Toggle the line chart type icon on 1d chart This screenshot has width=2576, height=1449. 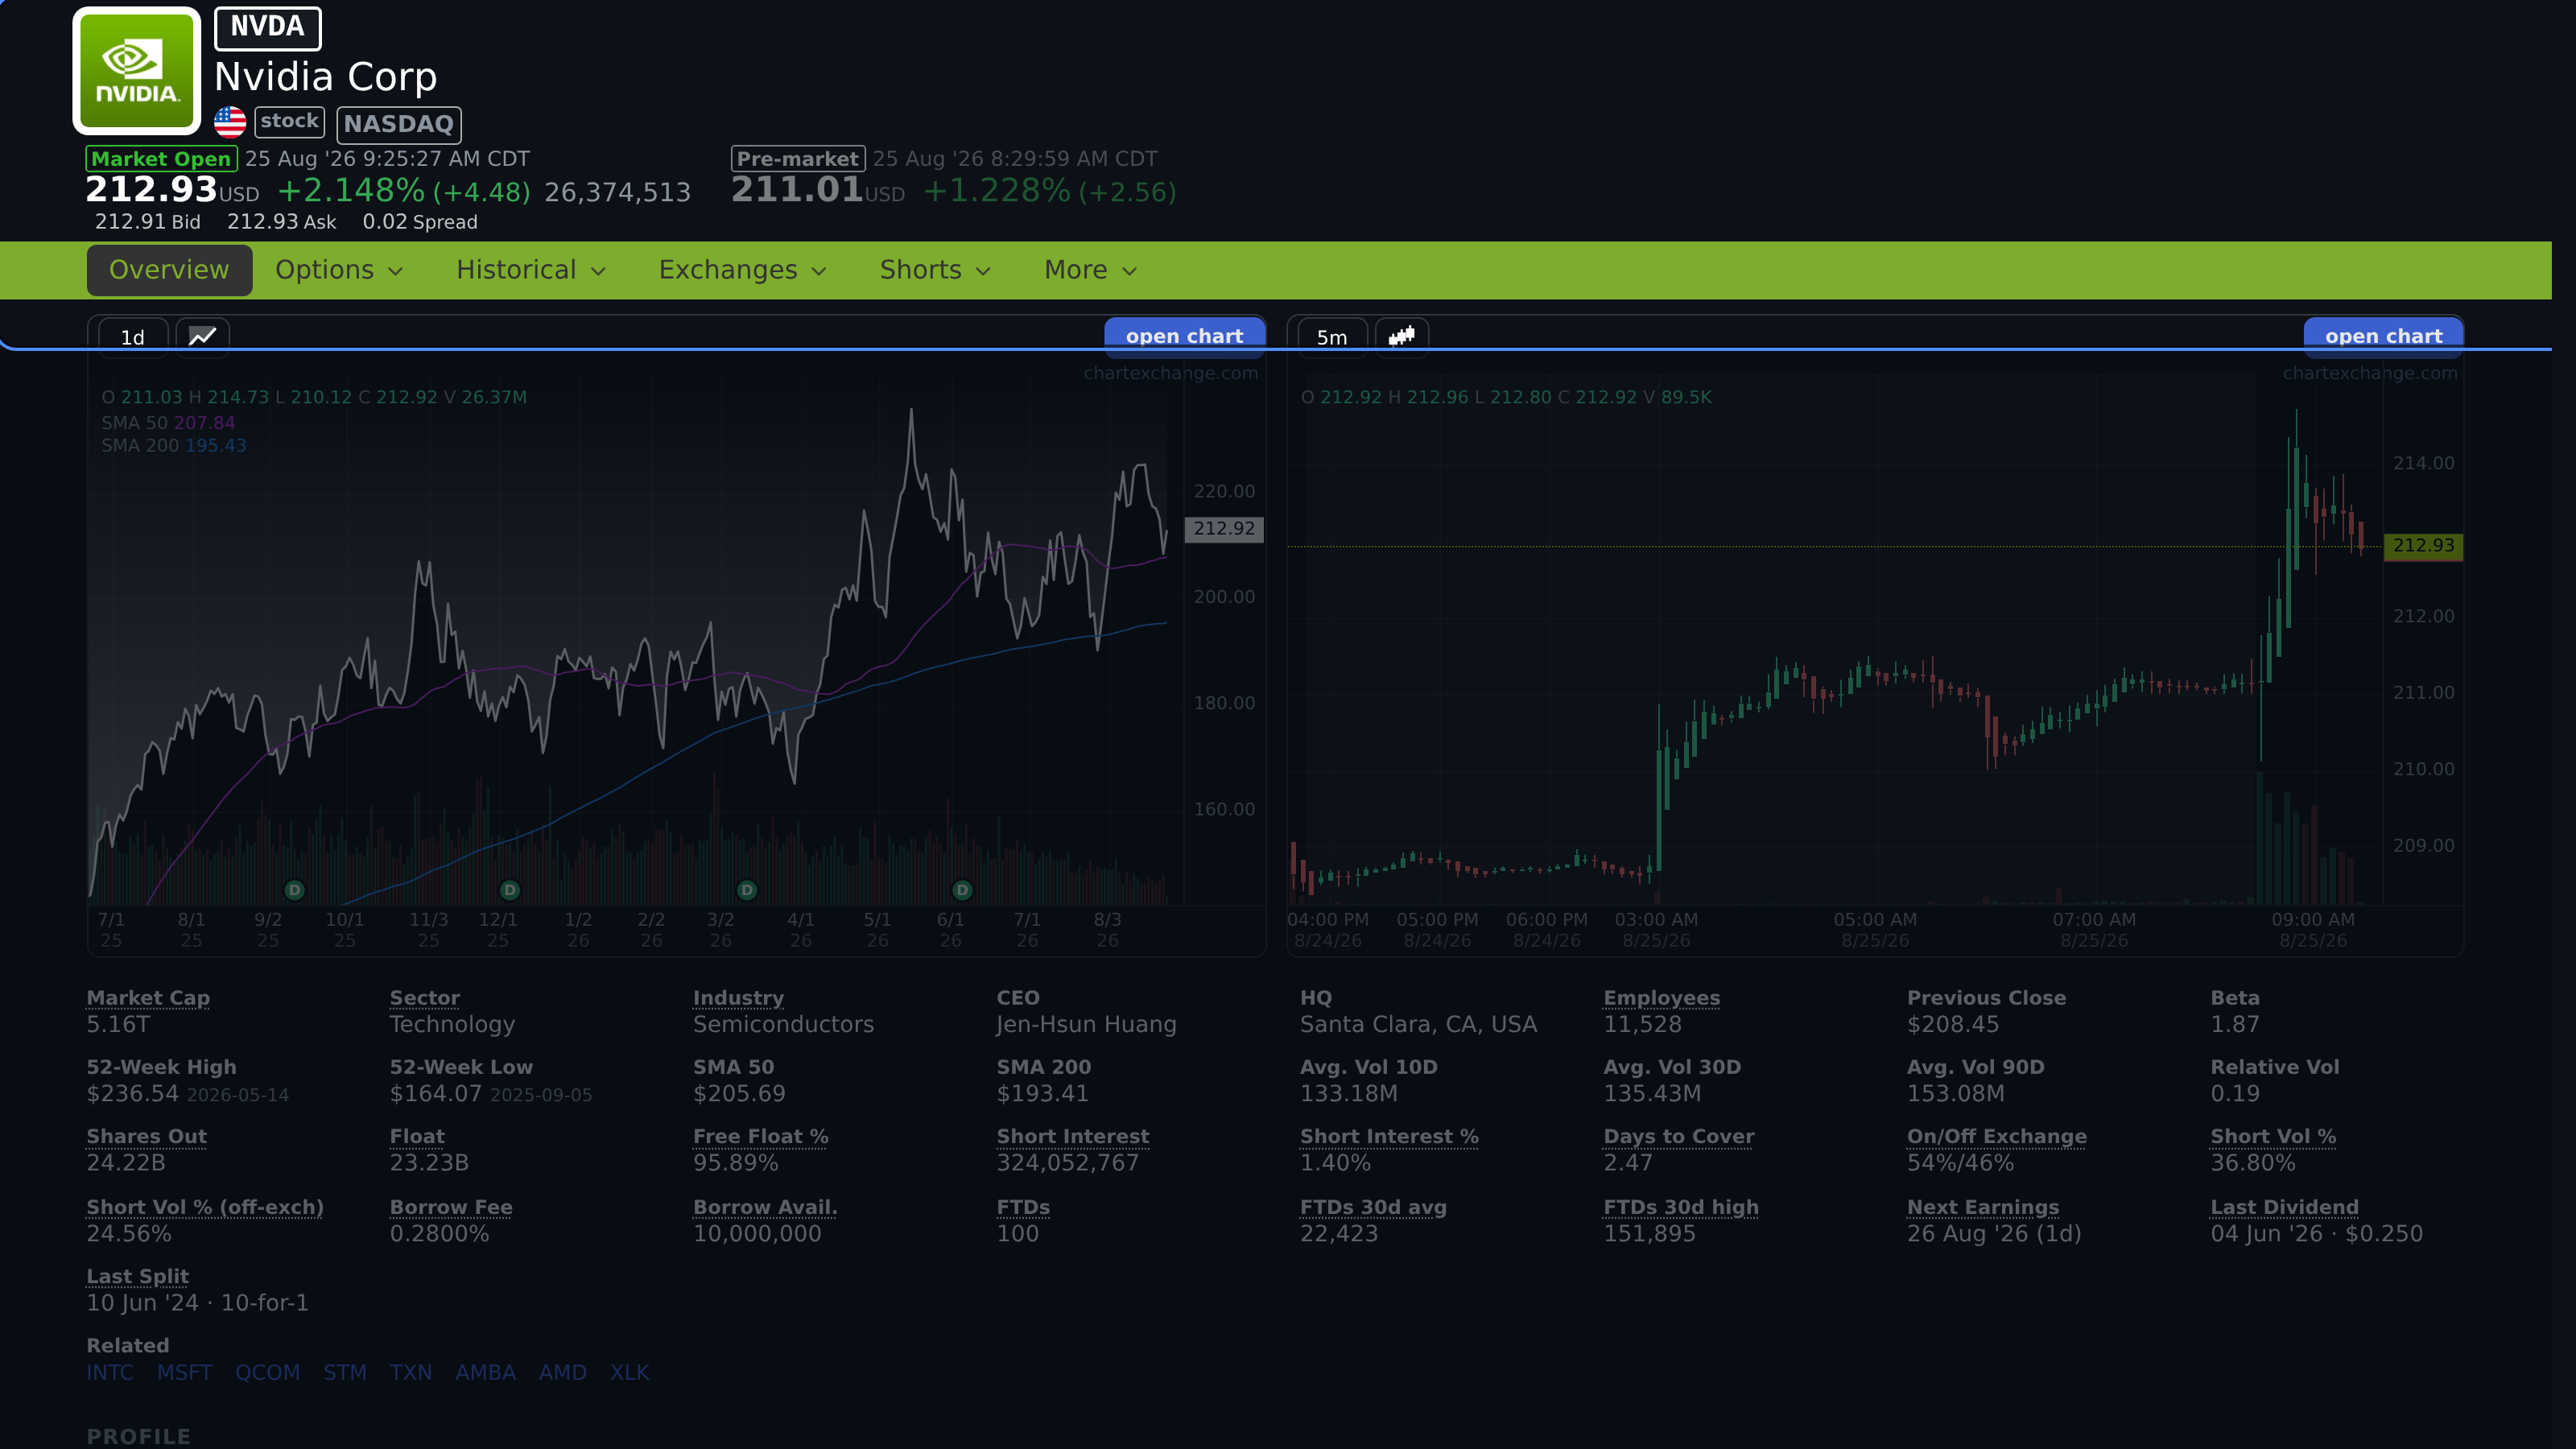203,336
